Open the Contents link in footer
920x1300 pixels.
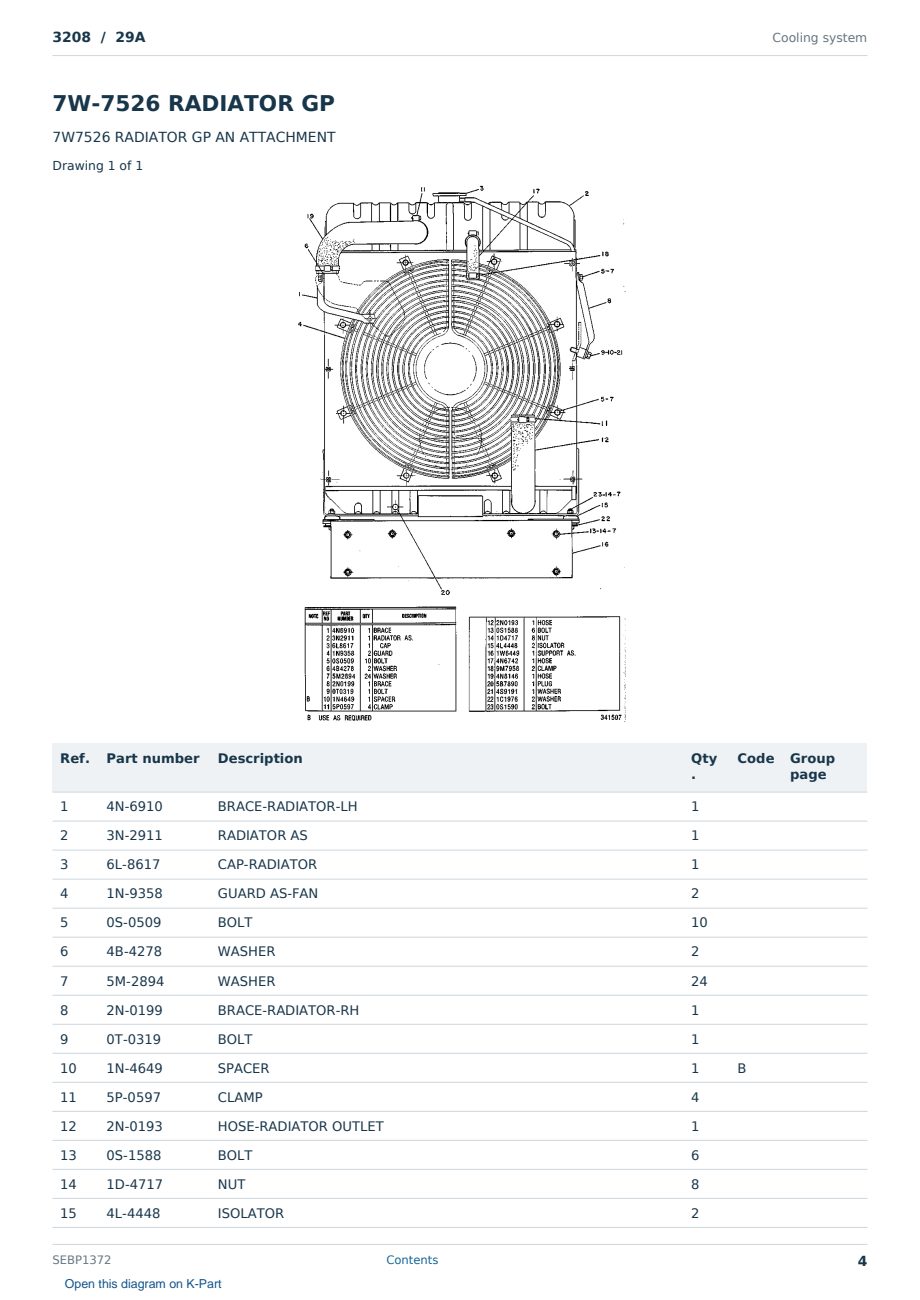(412, 1260)
